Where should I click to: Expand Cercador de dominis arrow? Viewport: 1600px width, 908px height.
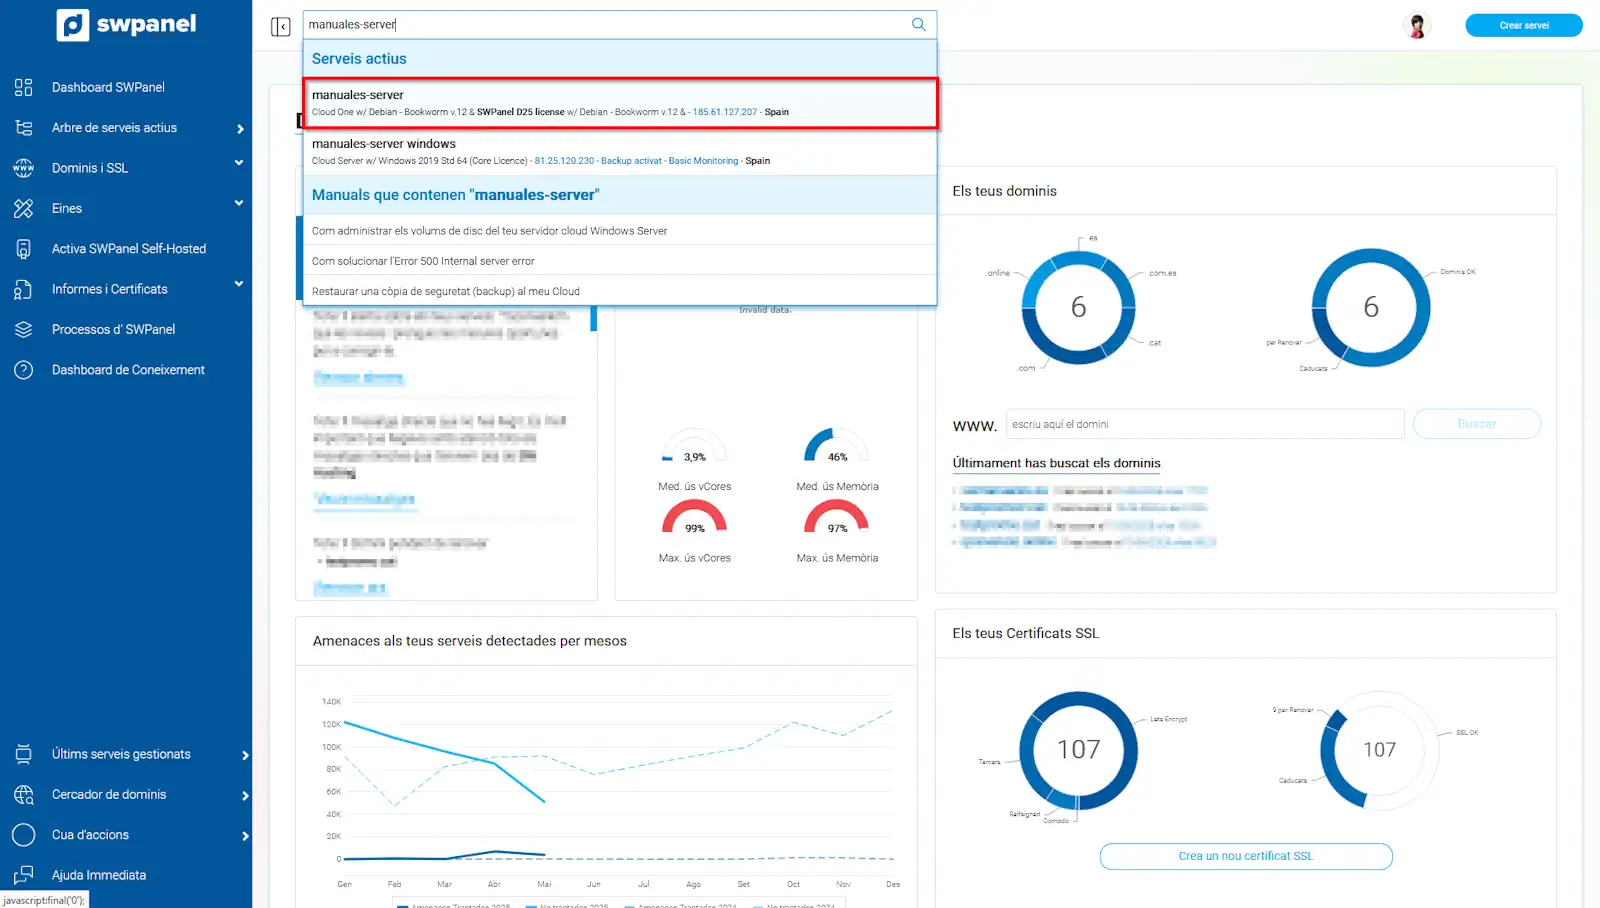pos(245,796)
